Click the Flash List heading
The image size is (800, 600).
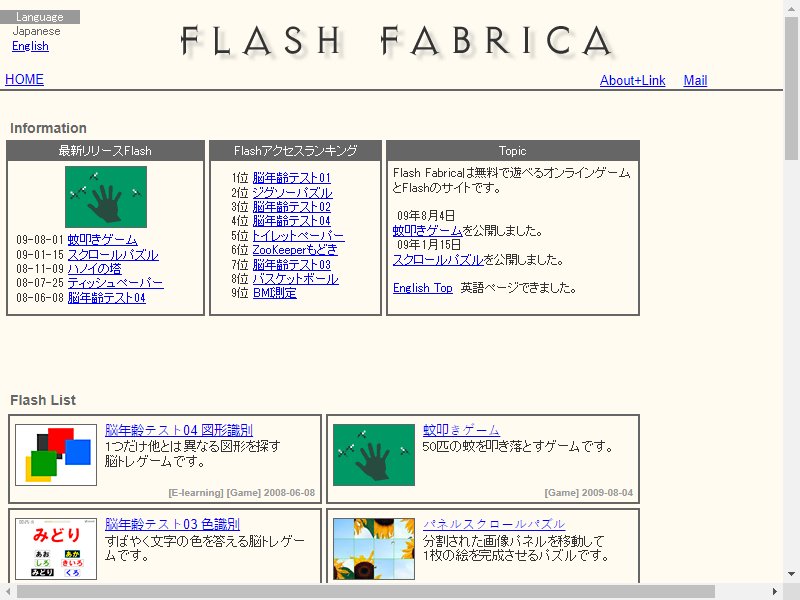click(x=43, y=400)
